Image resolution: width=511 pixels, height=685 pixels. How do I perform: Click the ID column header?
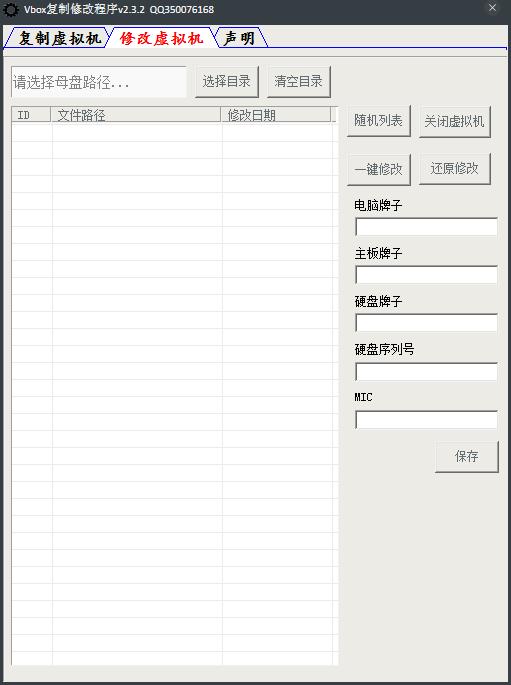pos(31,115)
